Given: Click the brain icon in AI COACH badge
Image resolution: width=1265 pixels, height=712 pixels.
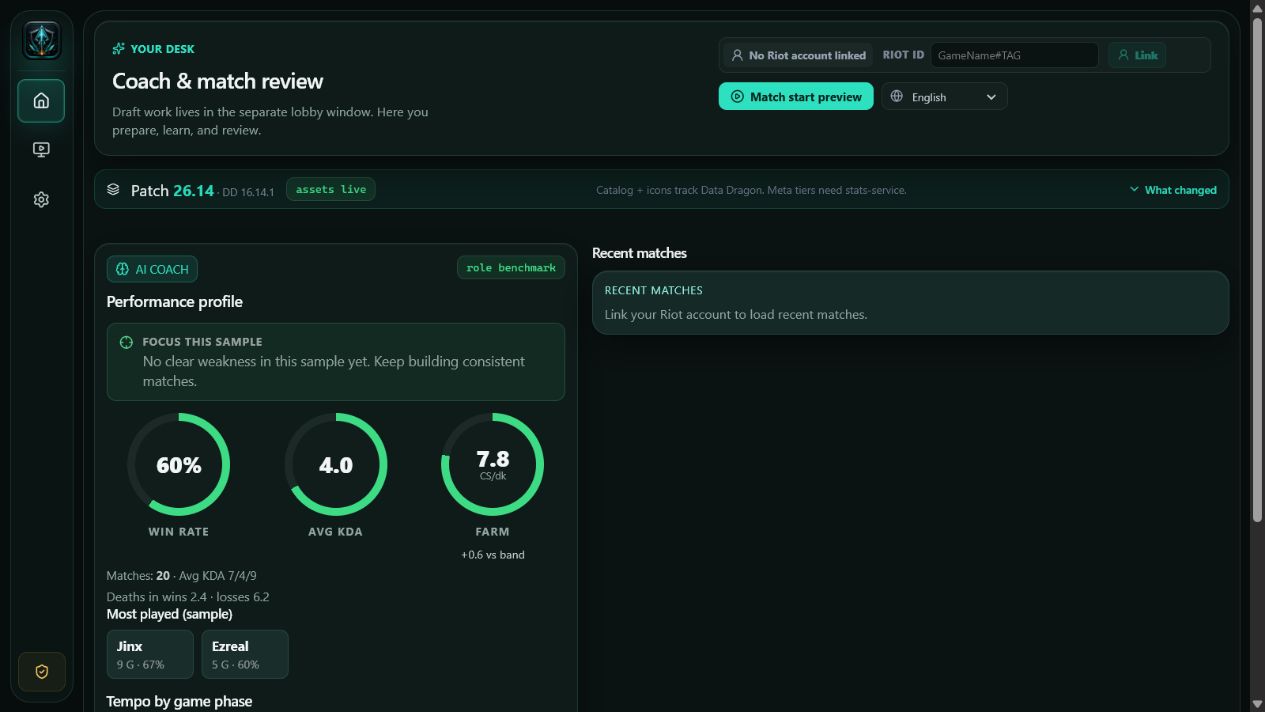Looking at the screenshot, I should coord(122,269).
